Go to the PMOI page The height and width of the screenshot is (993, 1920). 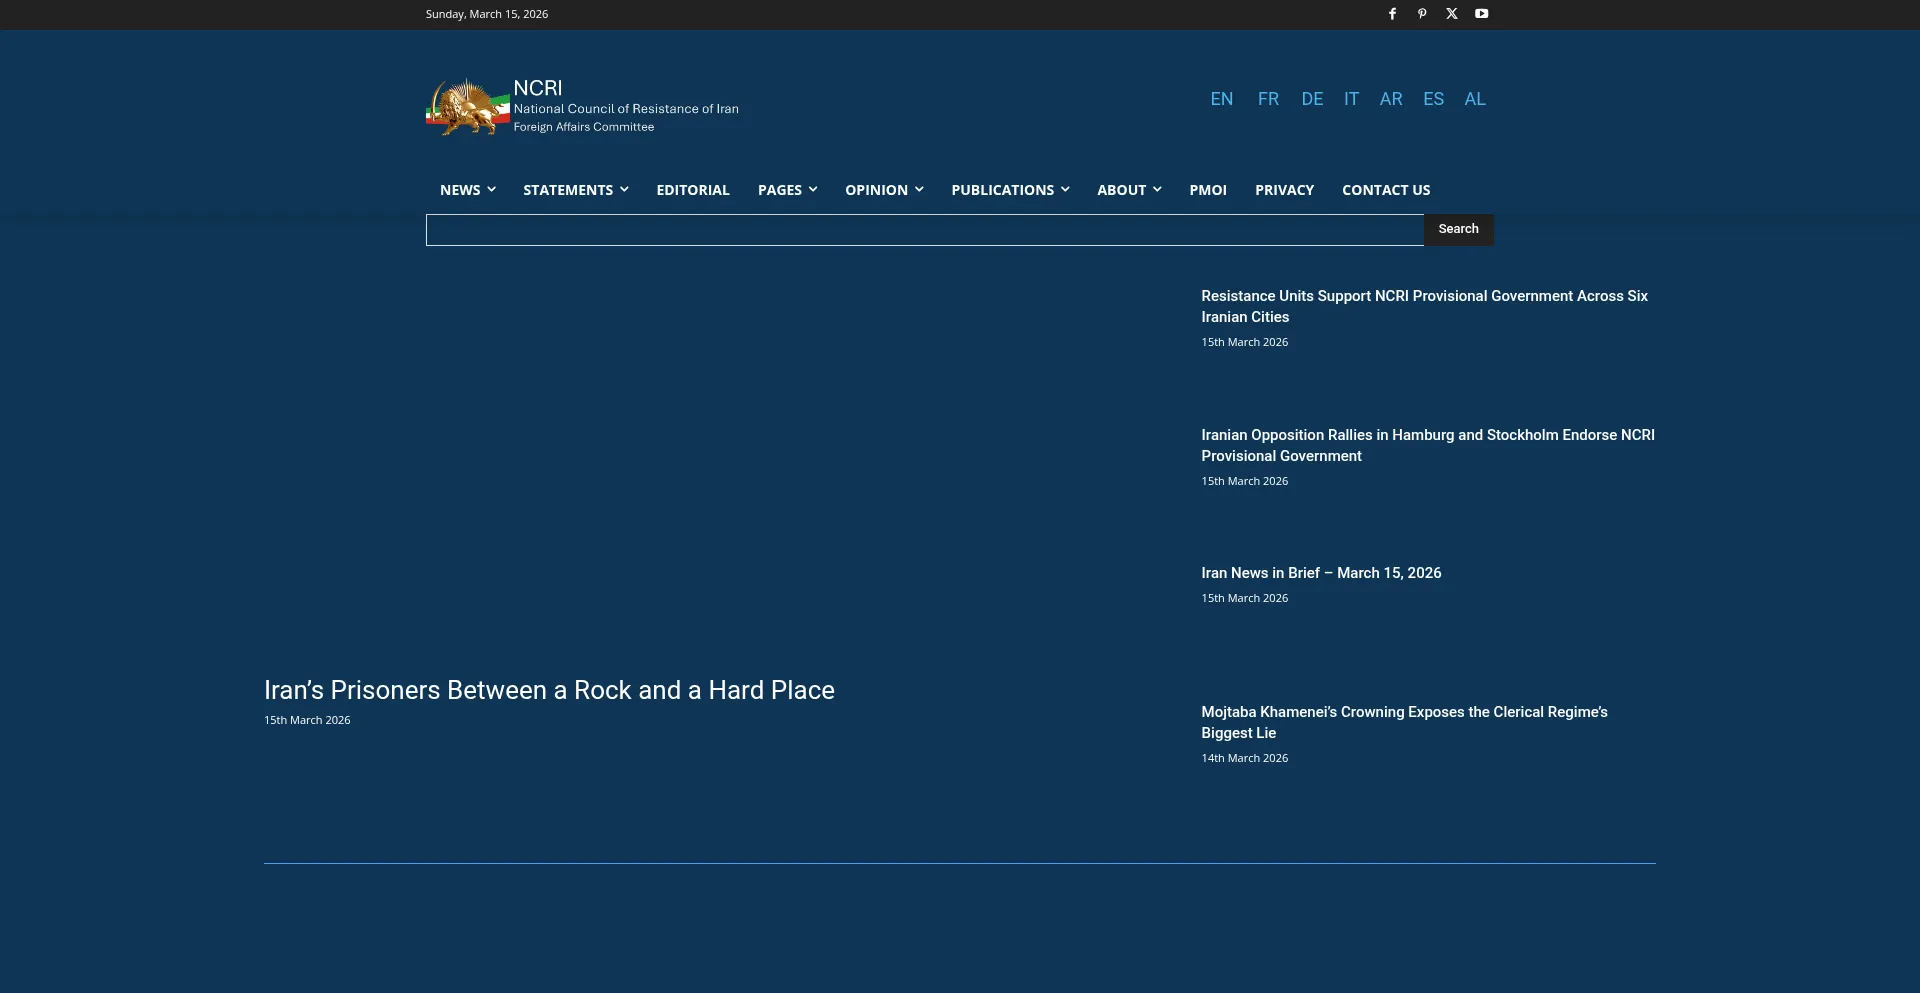click(x=1208, y=190)
